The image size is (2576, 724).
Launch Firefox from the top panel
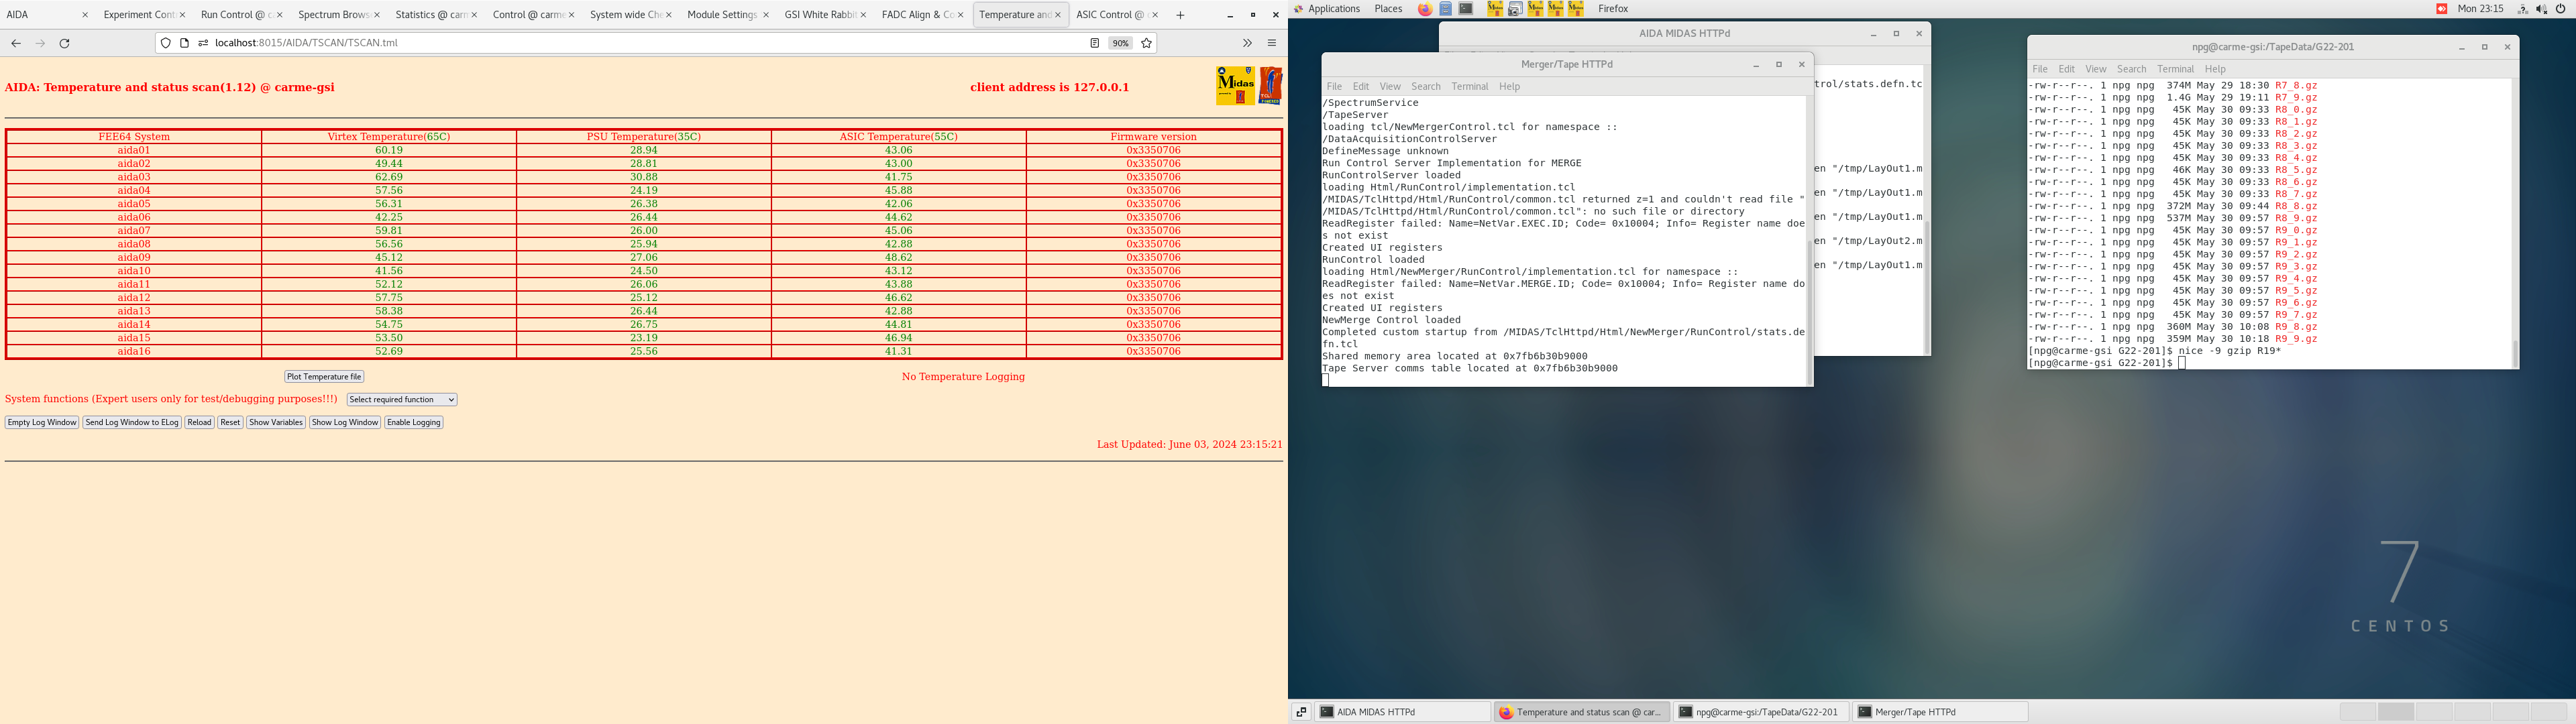click(1425, 9)
